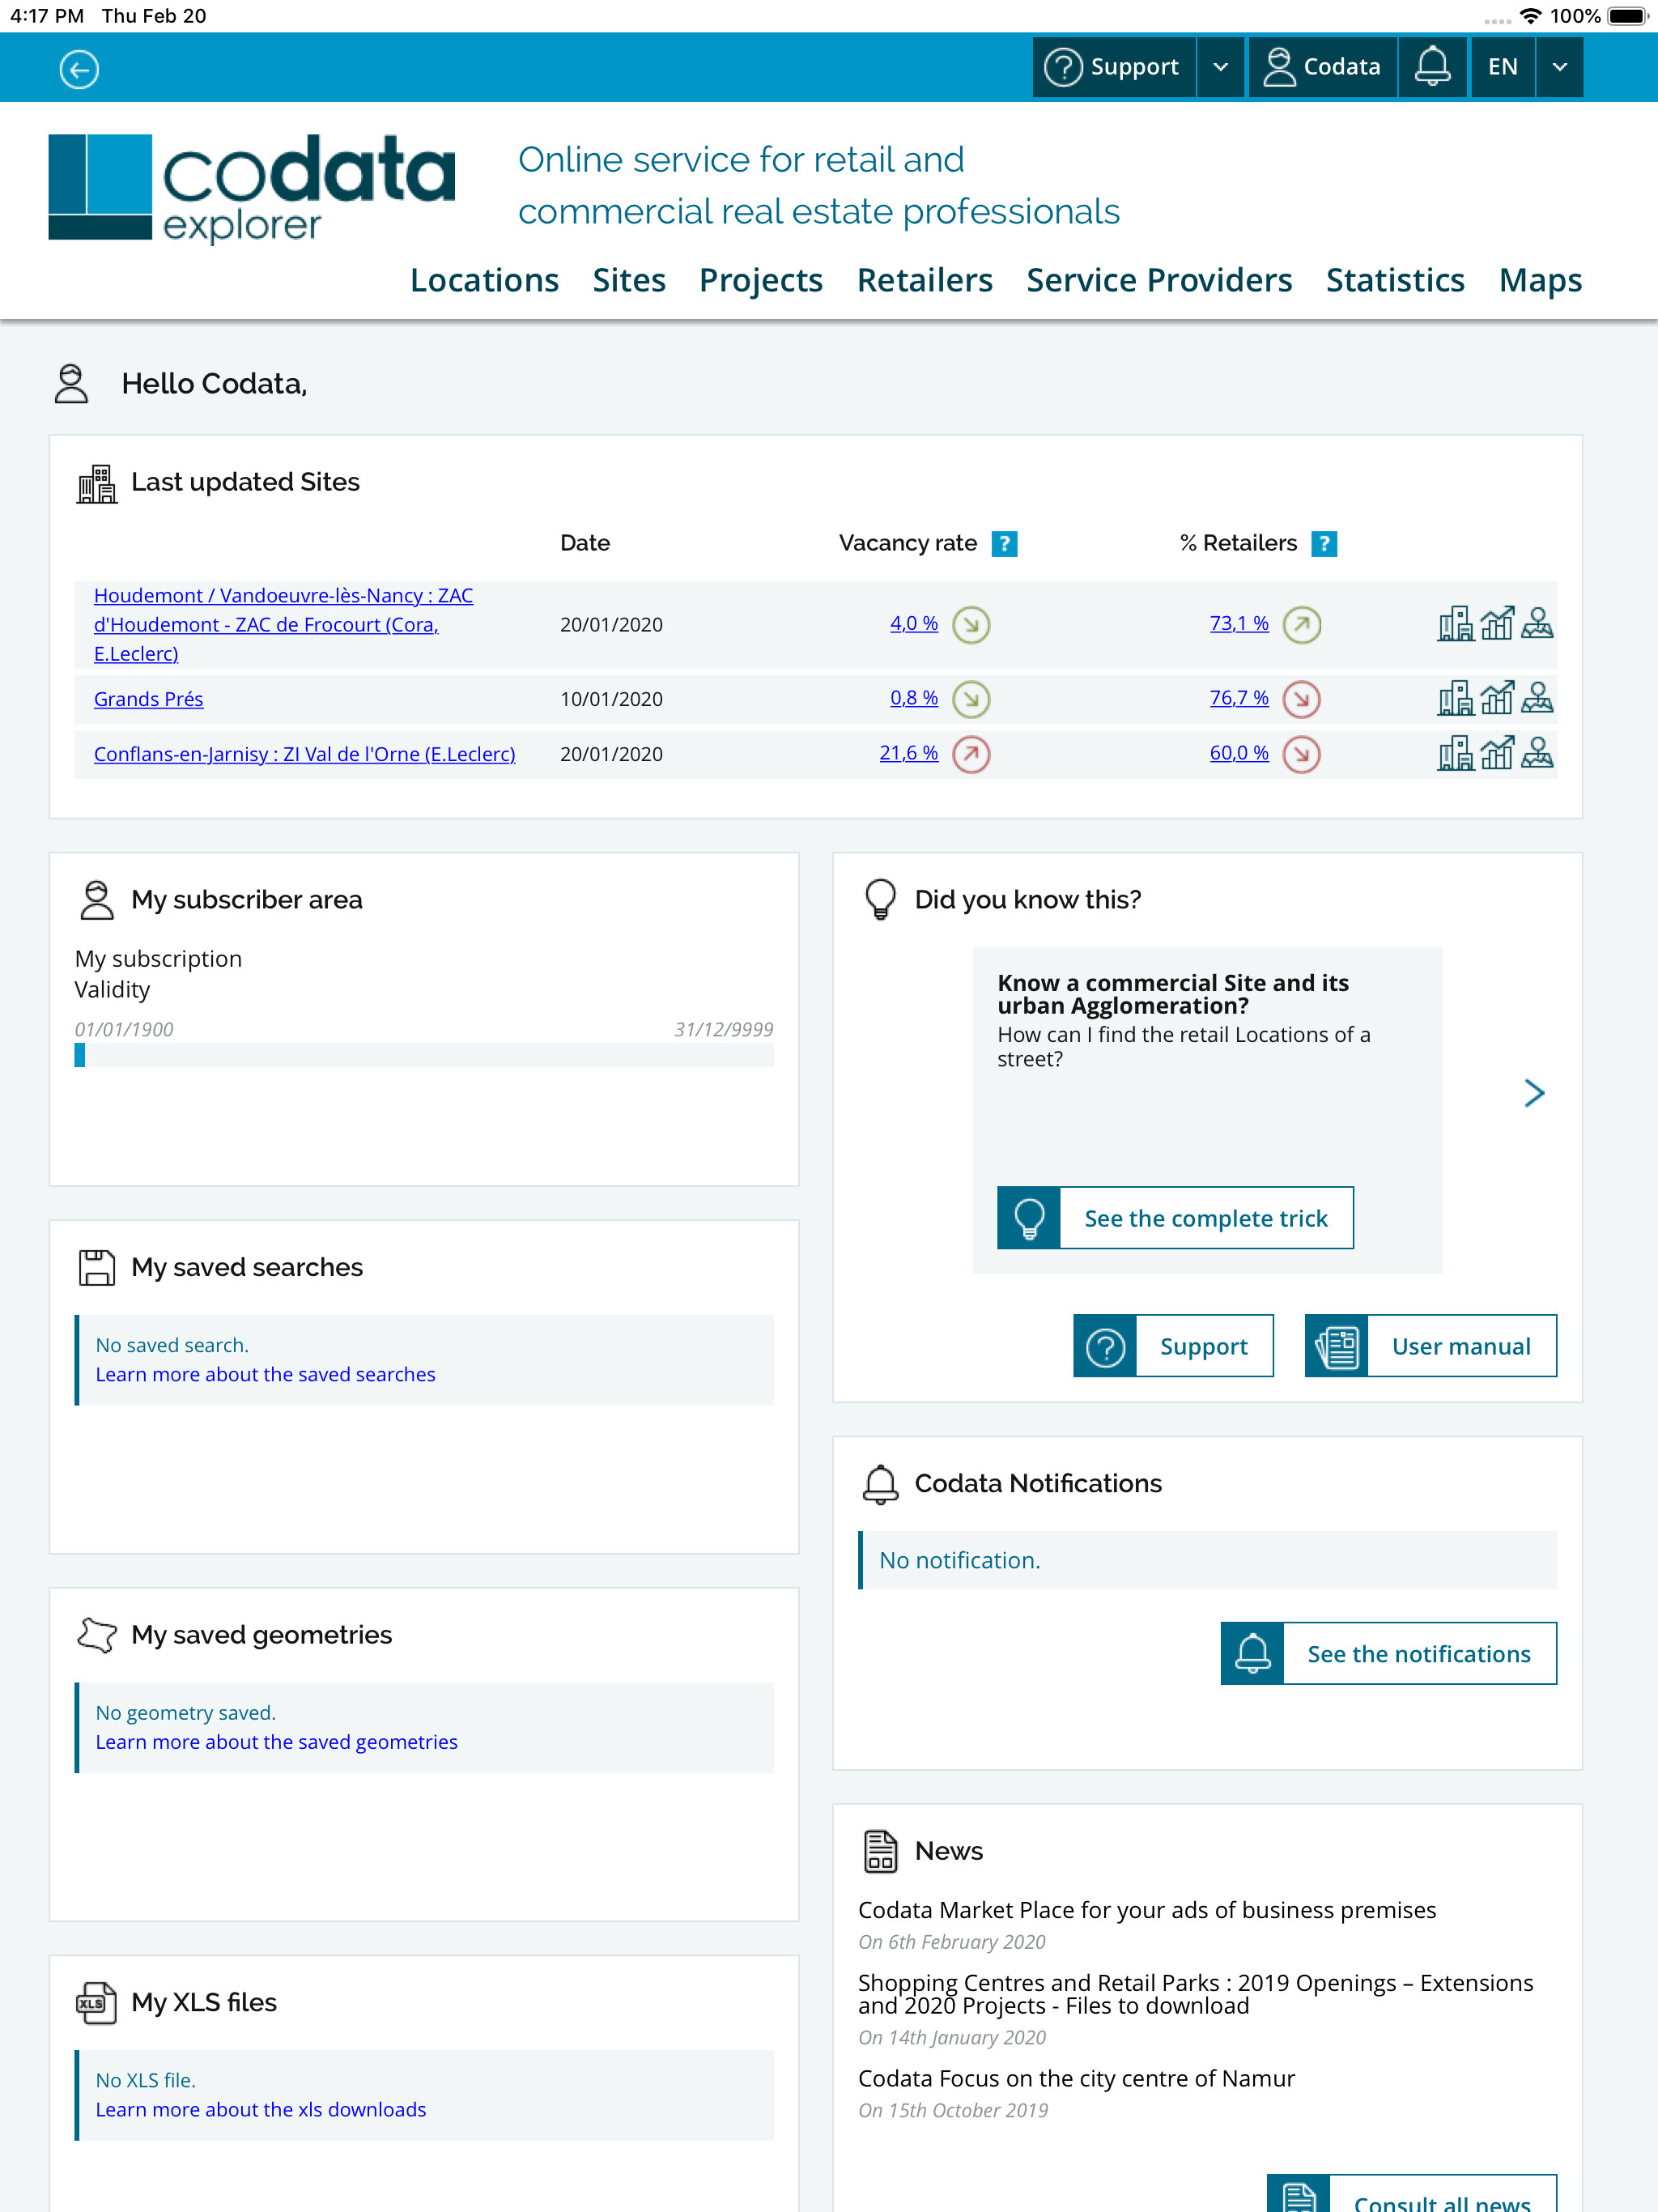The image size is (1658, 2212).
Task: Click the red trend arrow next to 76,7 %
Action: 1302,699
